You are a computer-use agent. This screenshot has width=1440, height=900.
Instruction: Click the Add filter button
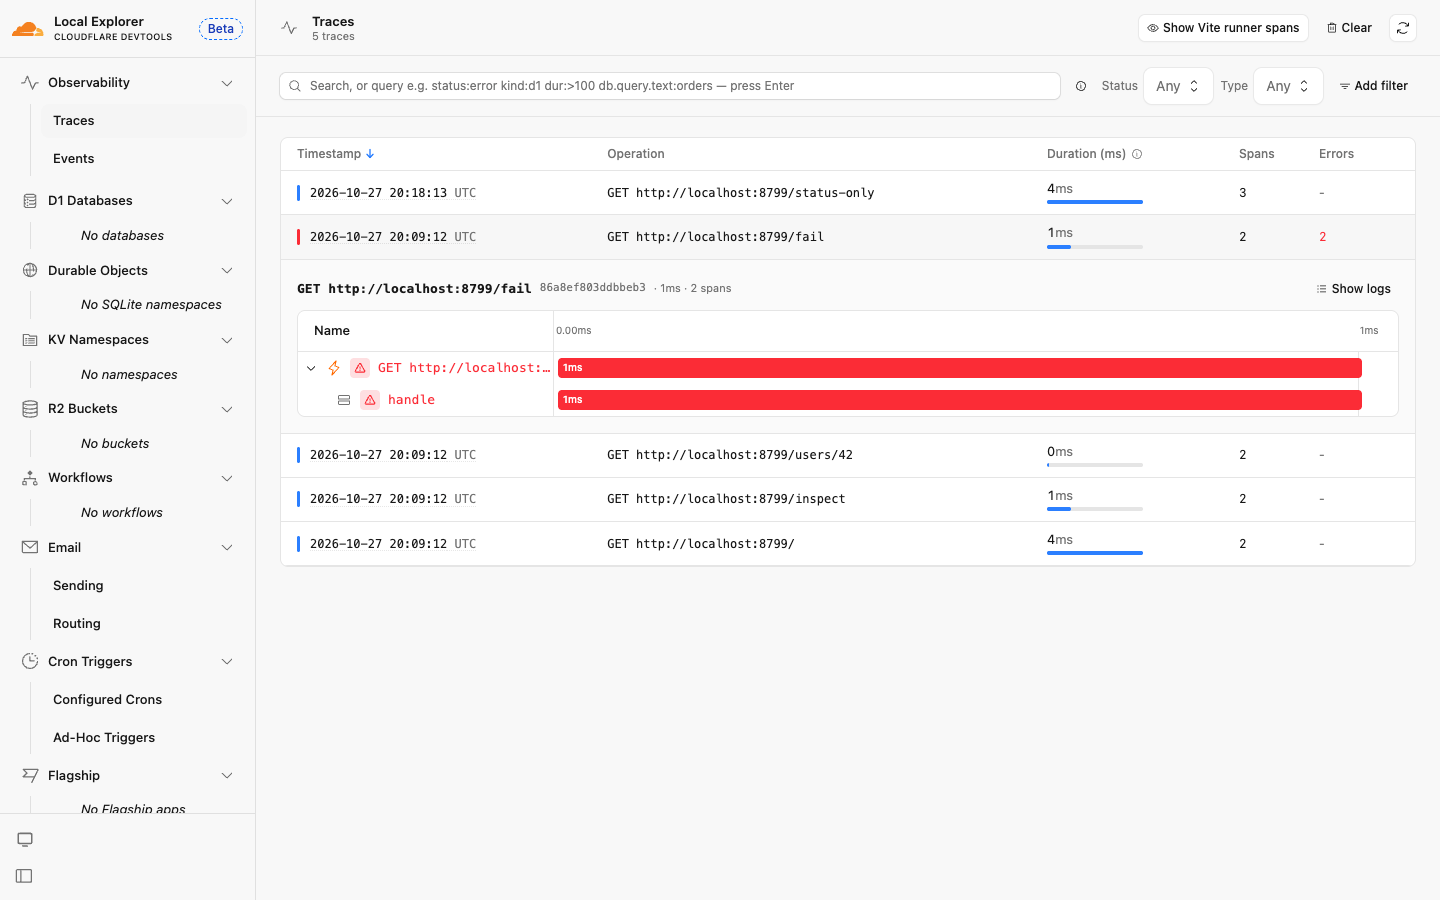click(1374, 86)
